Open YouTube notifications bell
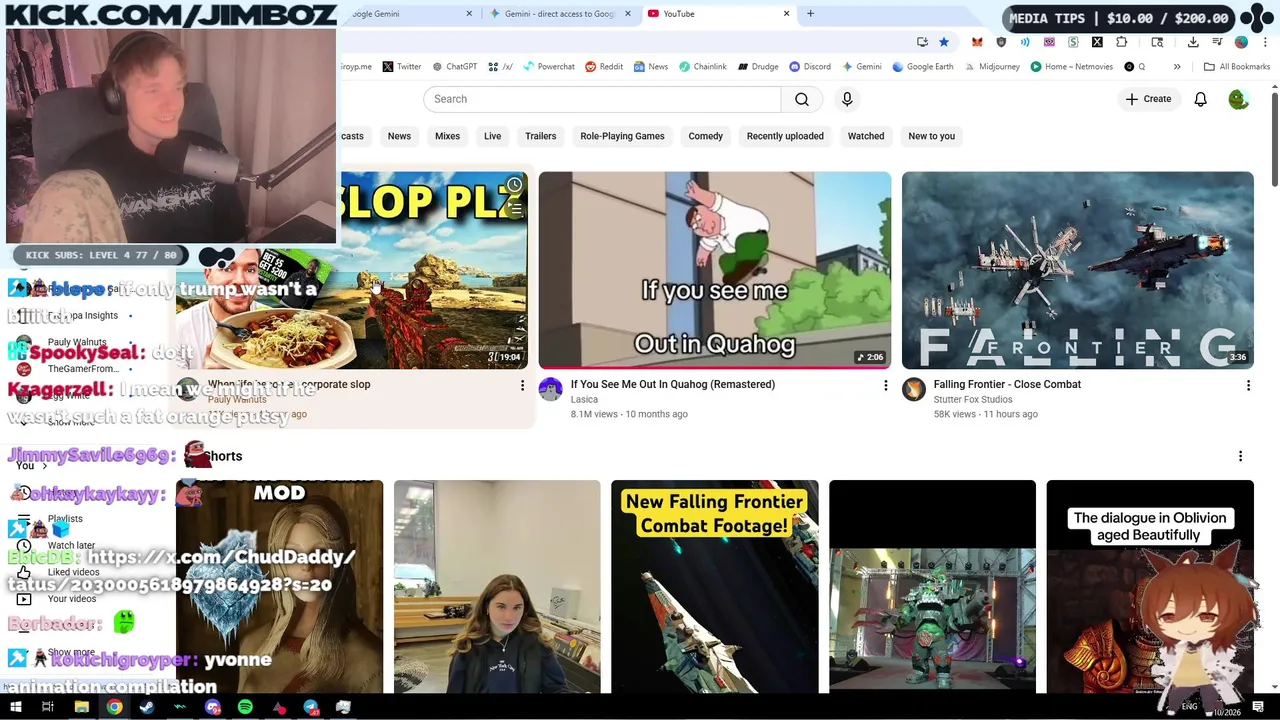The image size is (1280, 720). pyautogui.click(x=1200, y=99)
